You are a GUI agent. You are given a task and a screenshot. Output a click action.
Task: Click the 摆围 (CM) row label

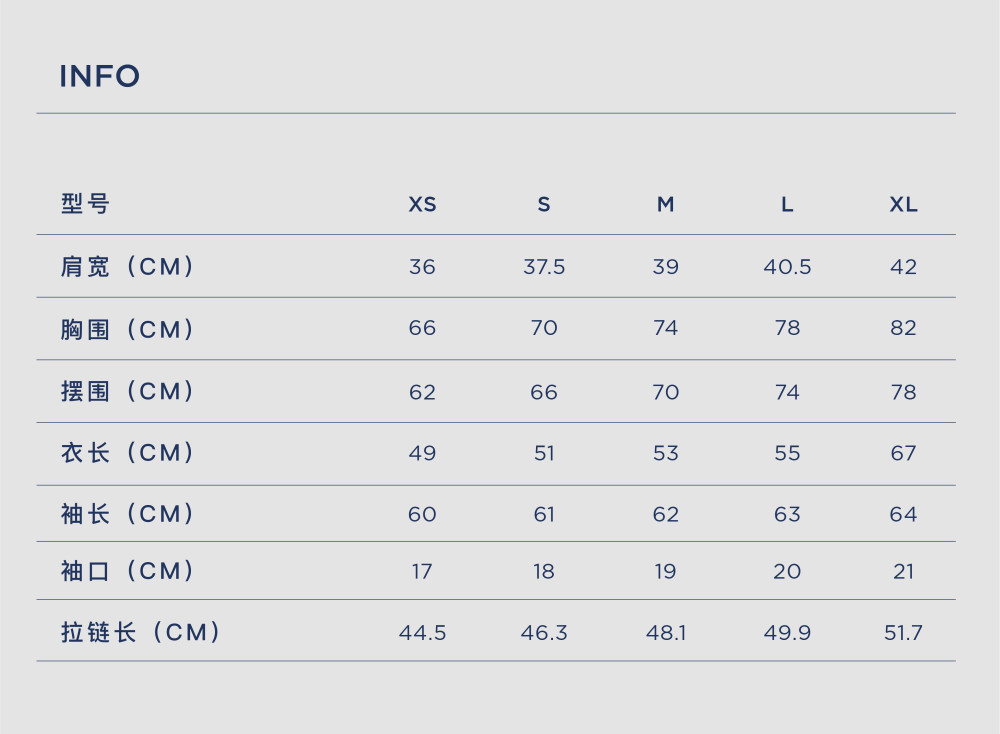pos(128,391)
